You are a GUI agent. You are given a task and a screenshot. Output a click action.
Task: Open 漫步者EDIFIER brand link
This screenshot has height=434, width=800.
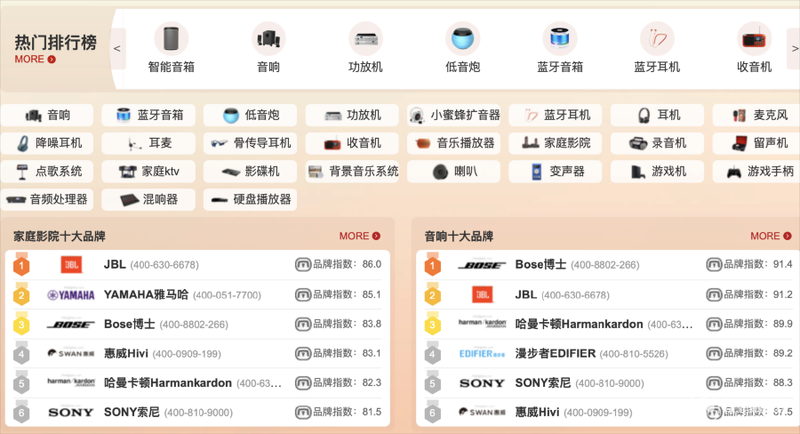point(555,353)
